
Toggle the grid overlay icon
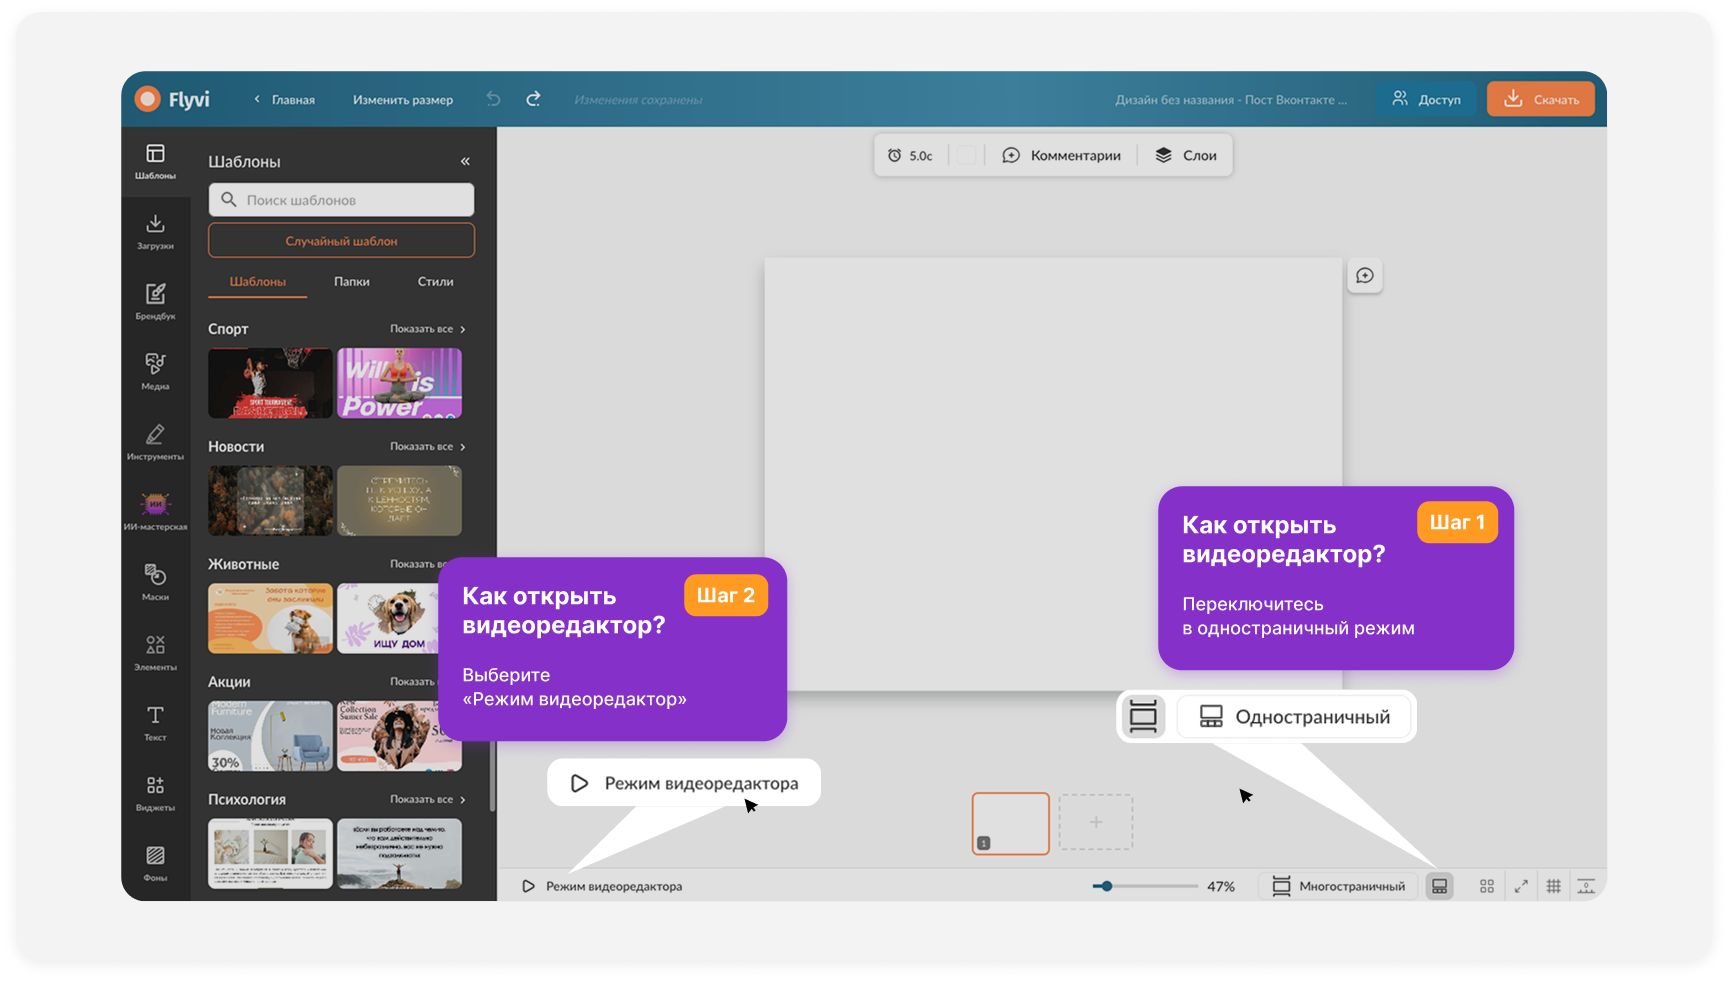[x=1553, y=886]
